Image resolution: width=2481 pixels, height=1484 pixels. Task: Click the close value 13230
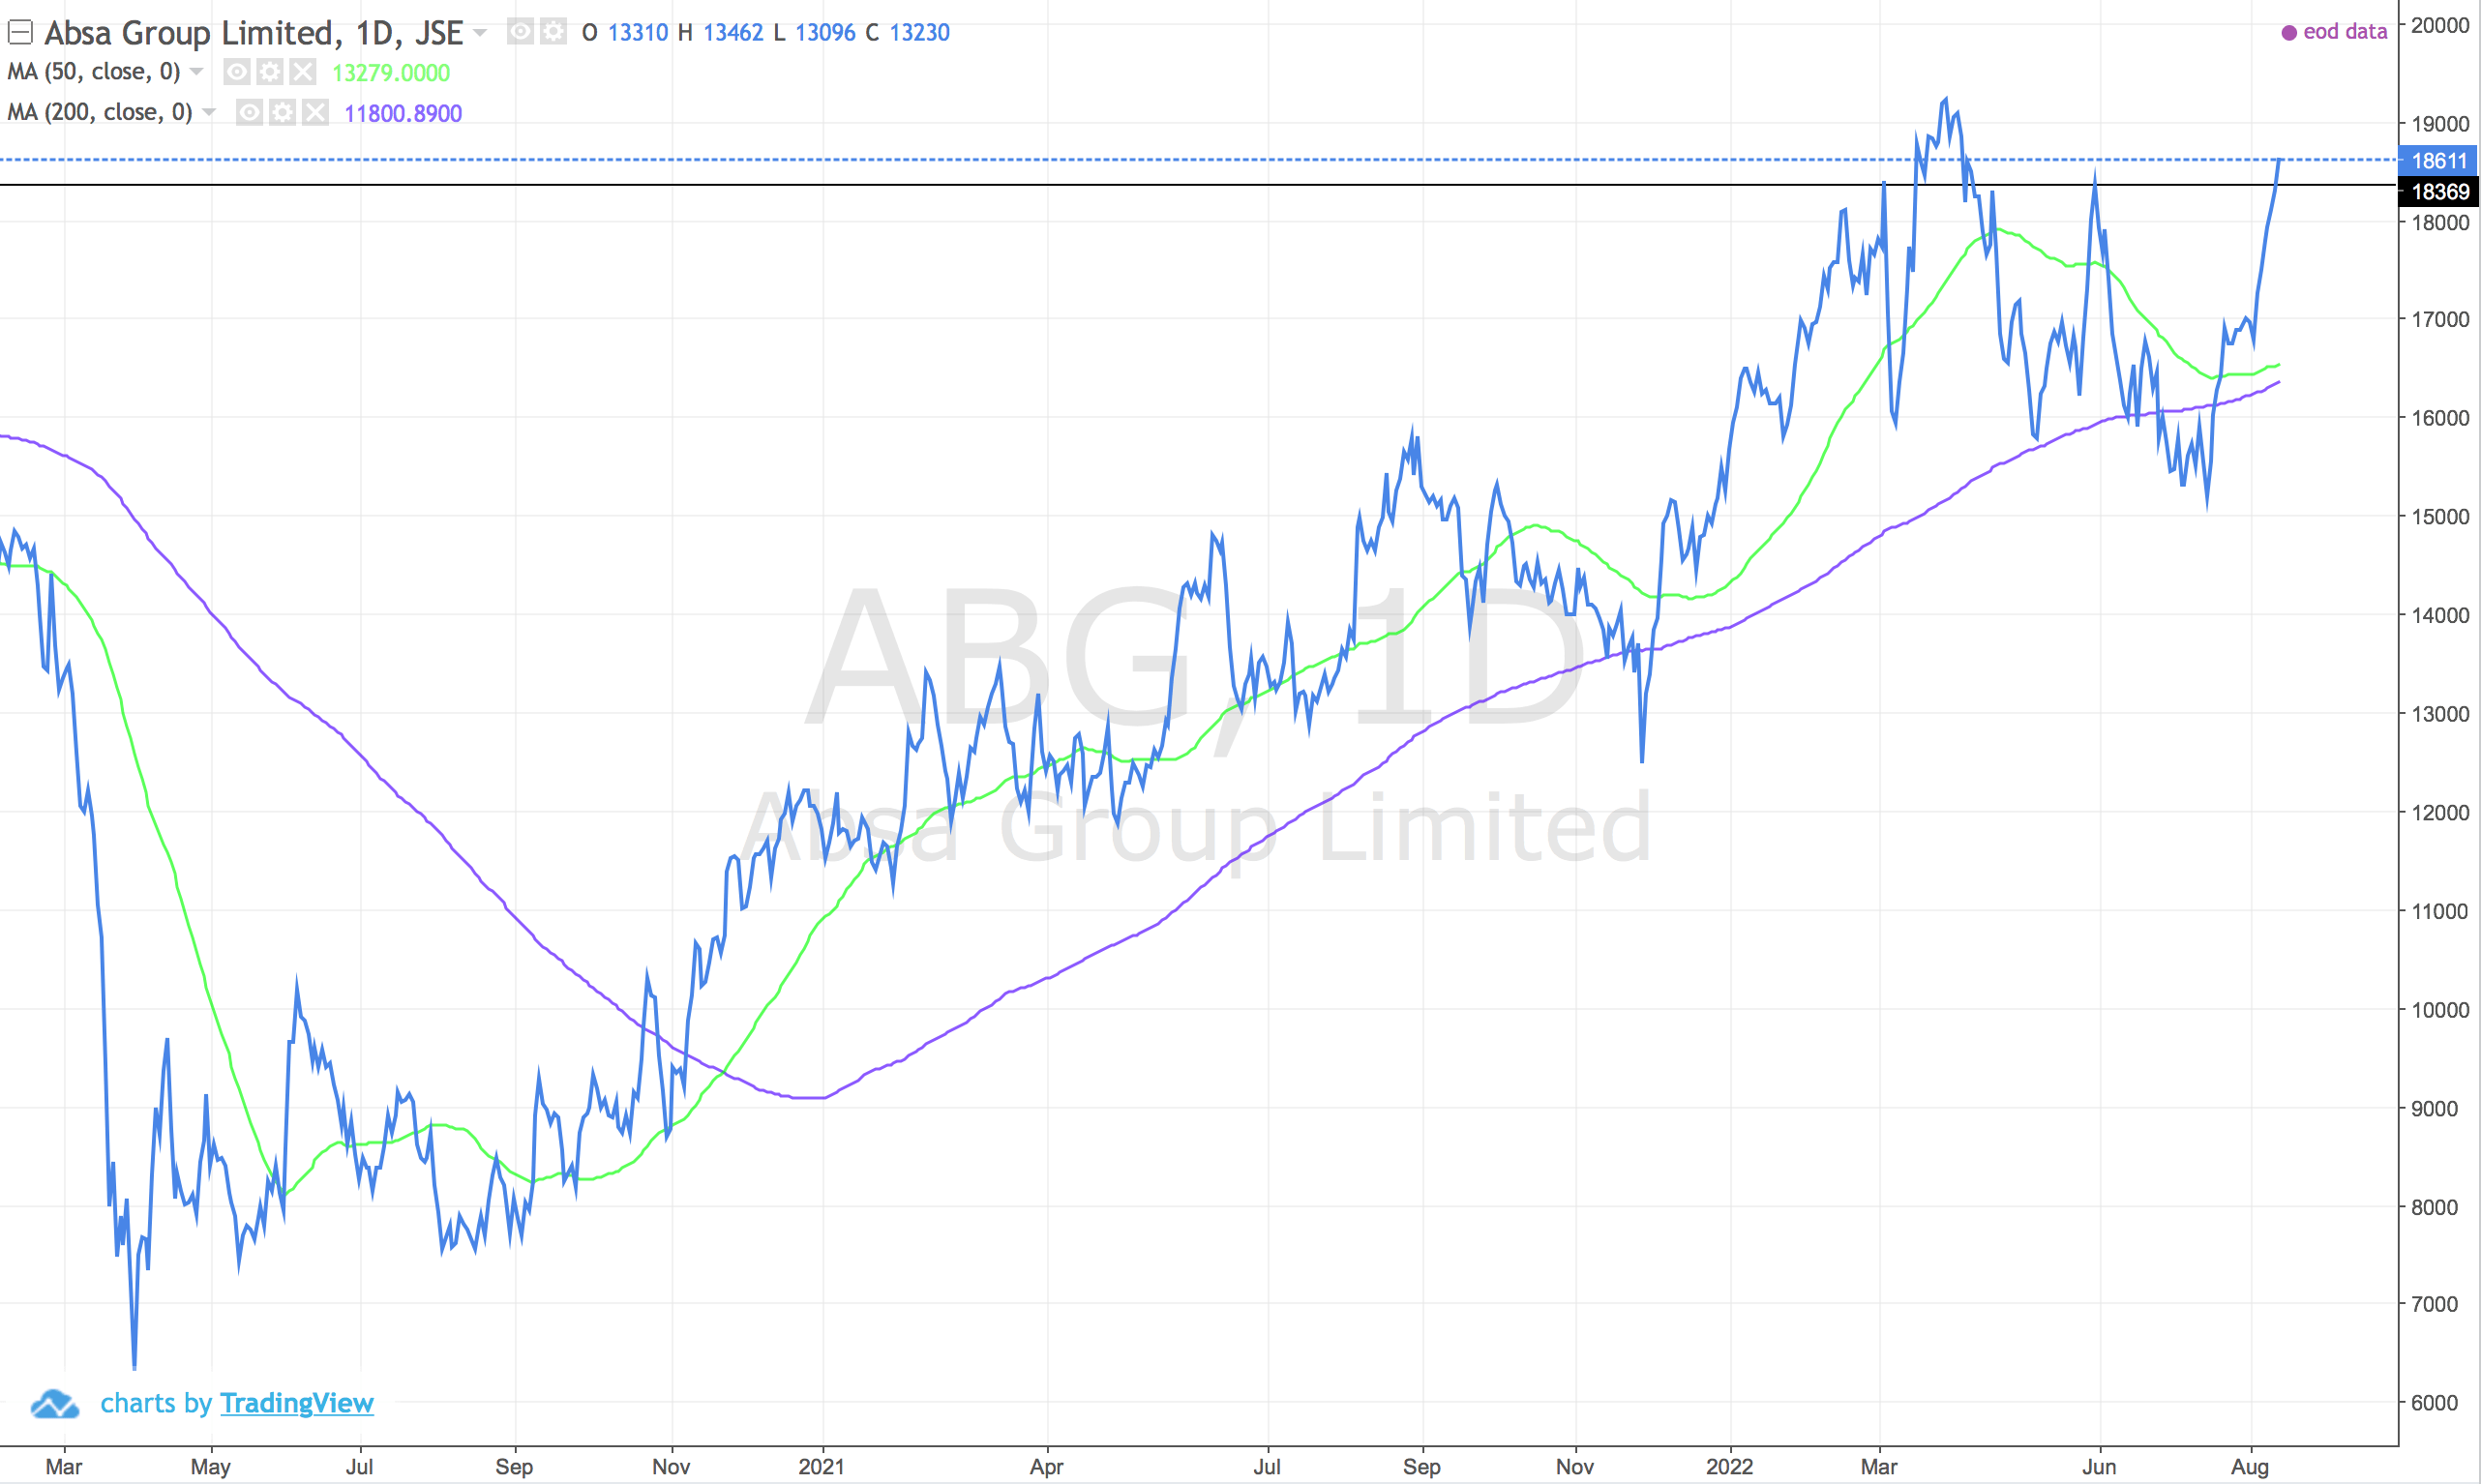[x=920, y=33]
